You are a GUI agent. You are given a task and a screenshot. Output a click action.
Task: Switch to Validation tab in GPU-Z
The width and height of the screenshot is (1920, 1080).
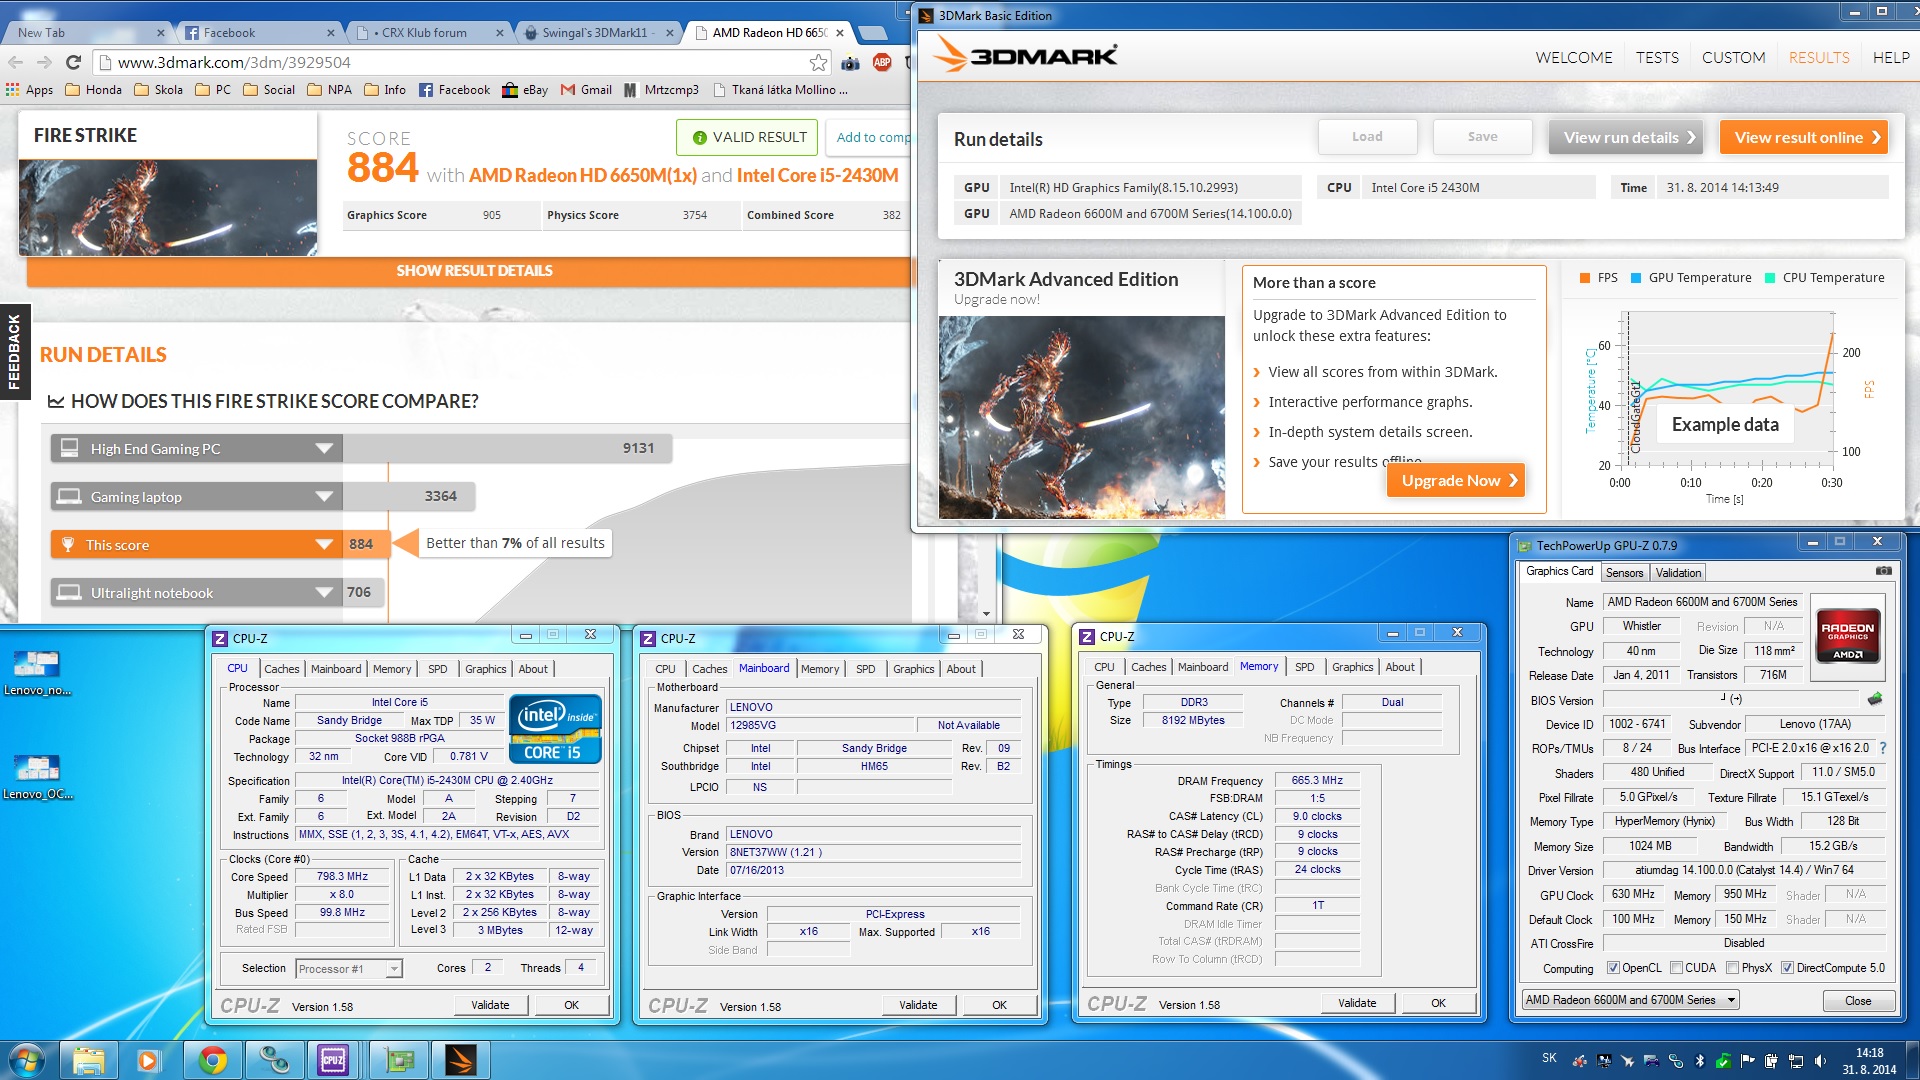(1678, 573)
